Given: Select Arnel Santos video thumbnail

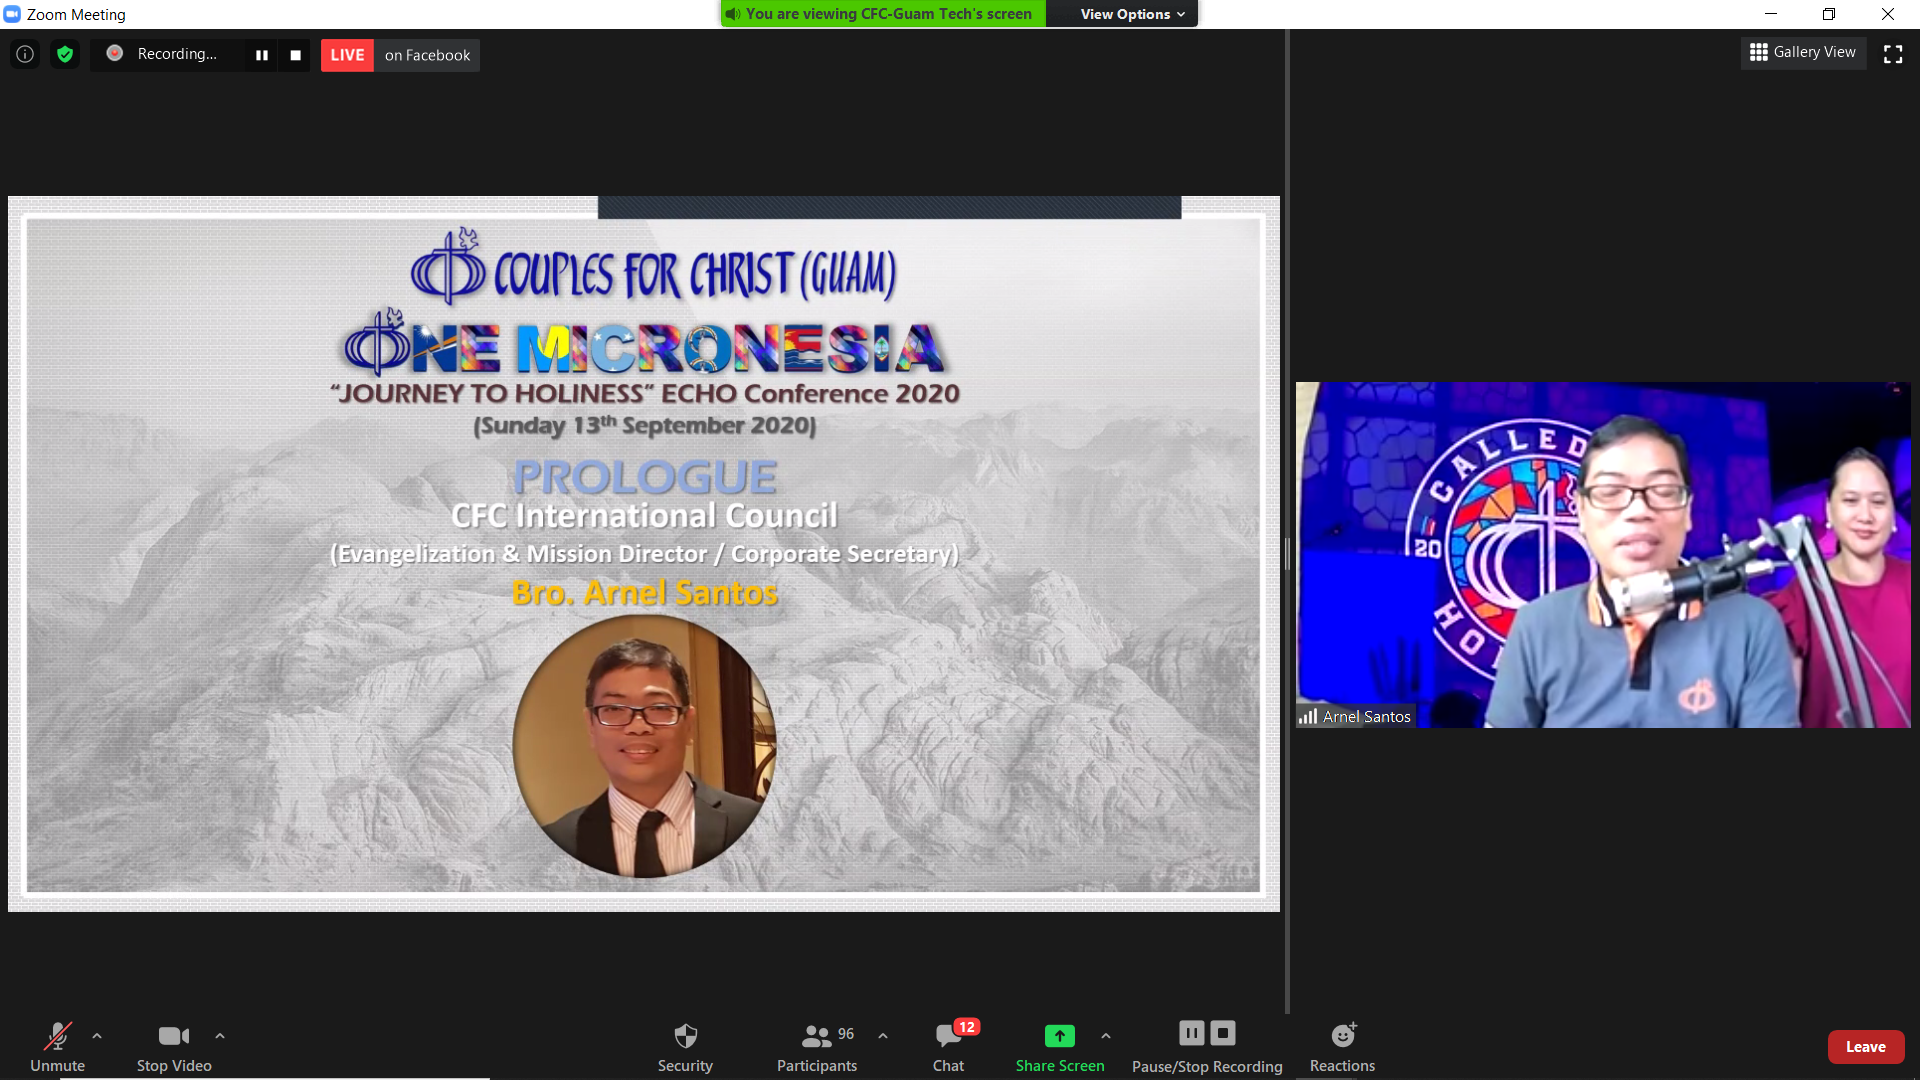Looking at the screenshot, I should tap(1603, 555).
